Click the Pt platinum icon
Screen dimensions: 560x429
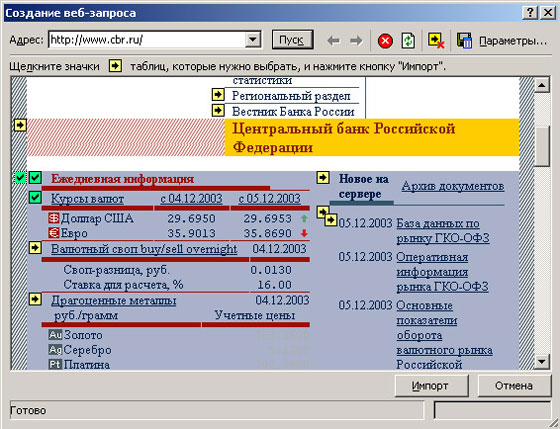click(x=55, y=364)
